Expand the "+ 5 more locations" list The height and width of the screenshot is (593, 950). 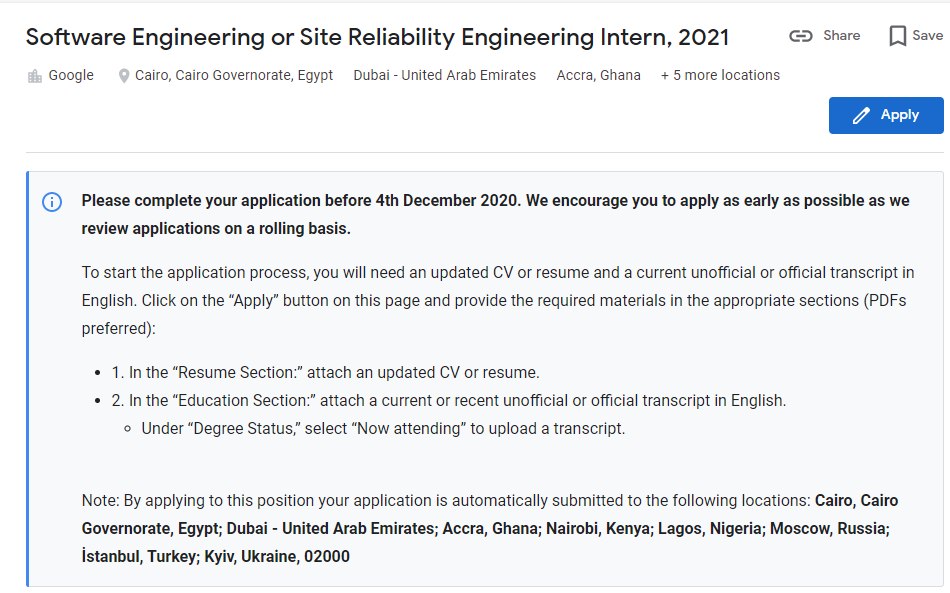(720, 75)
